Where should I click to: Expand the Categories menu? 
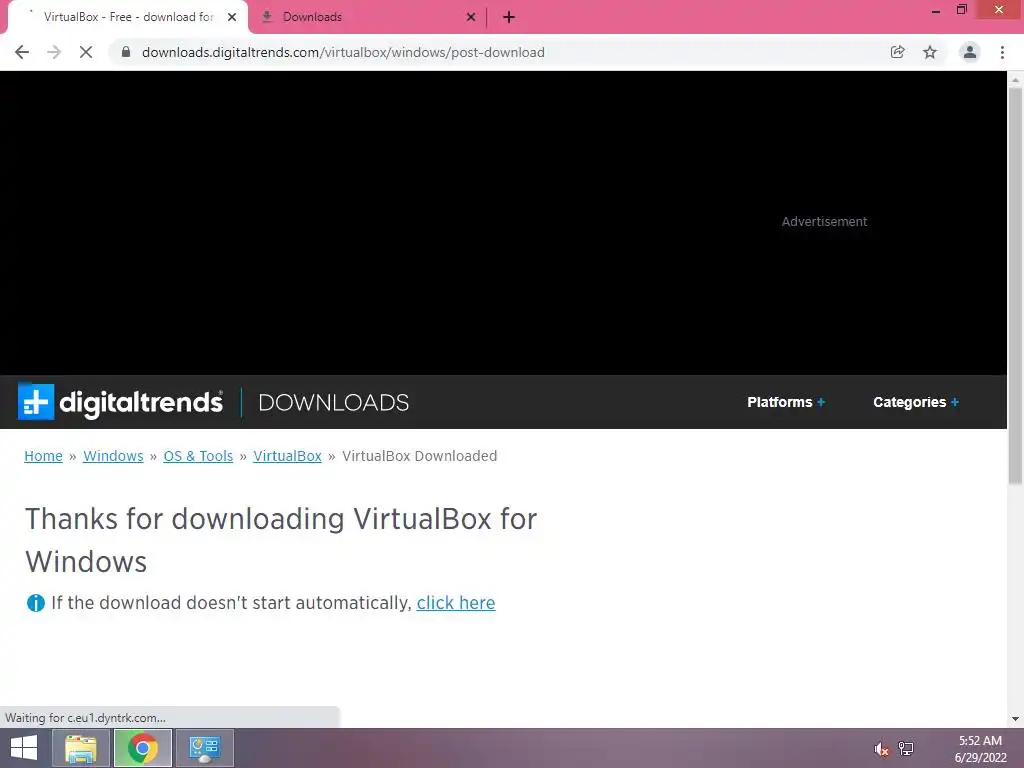(916, 402)
